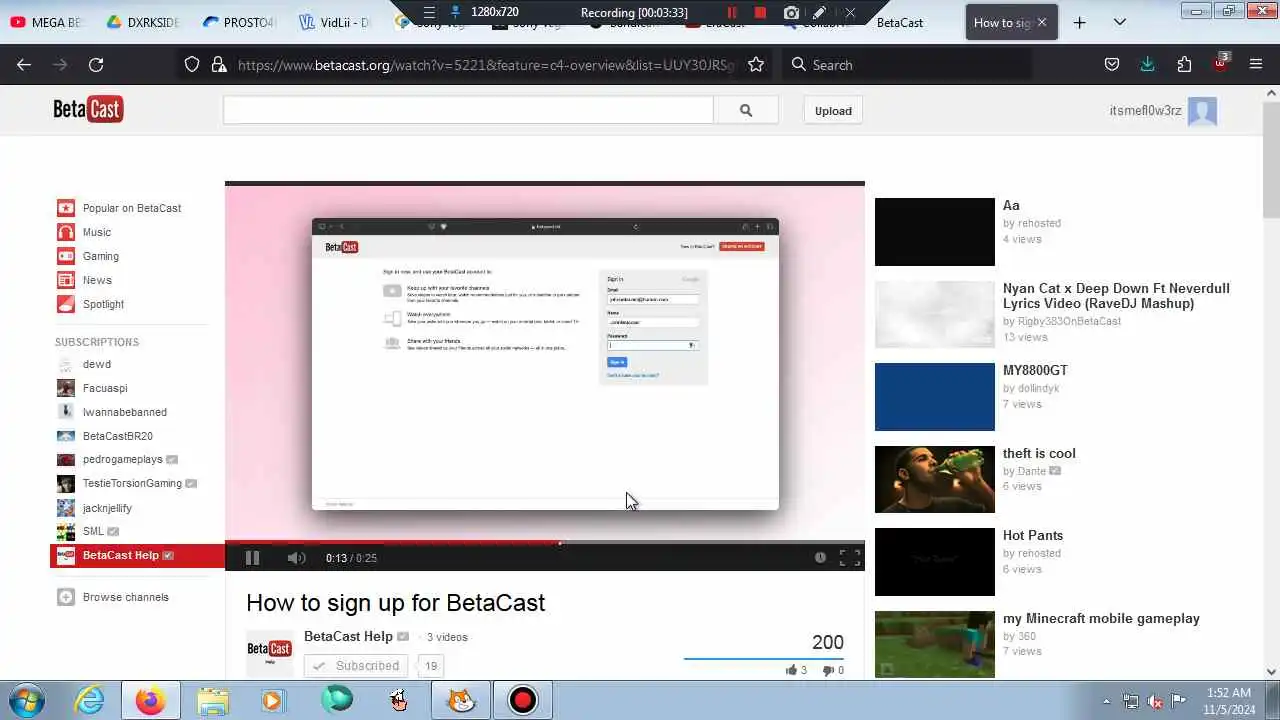This screenshot has width=1280, height=720.
Task: Open the Spotlight category
Action: click(103, 304)
